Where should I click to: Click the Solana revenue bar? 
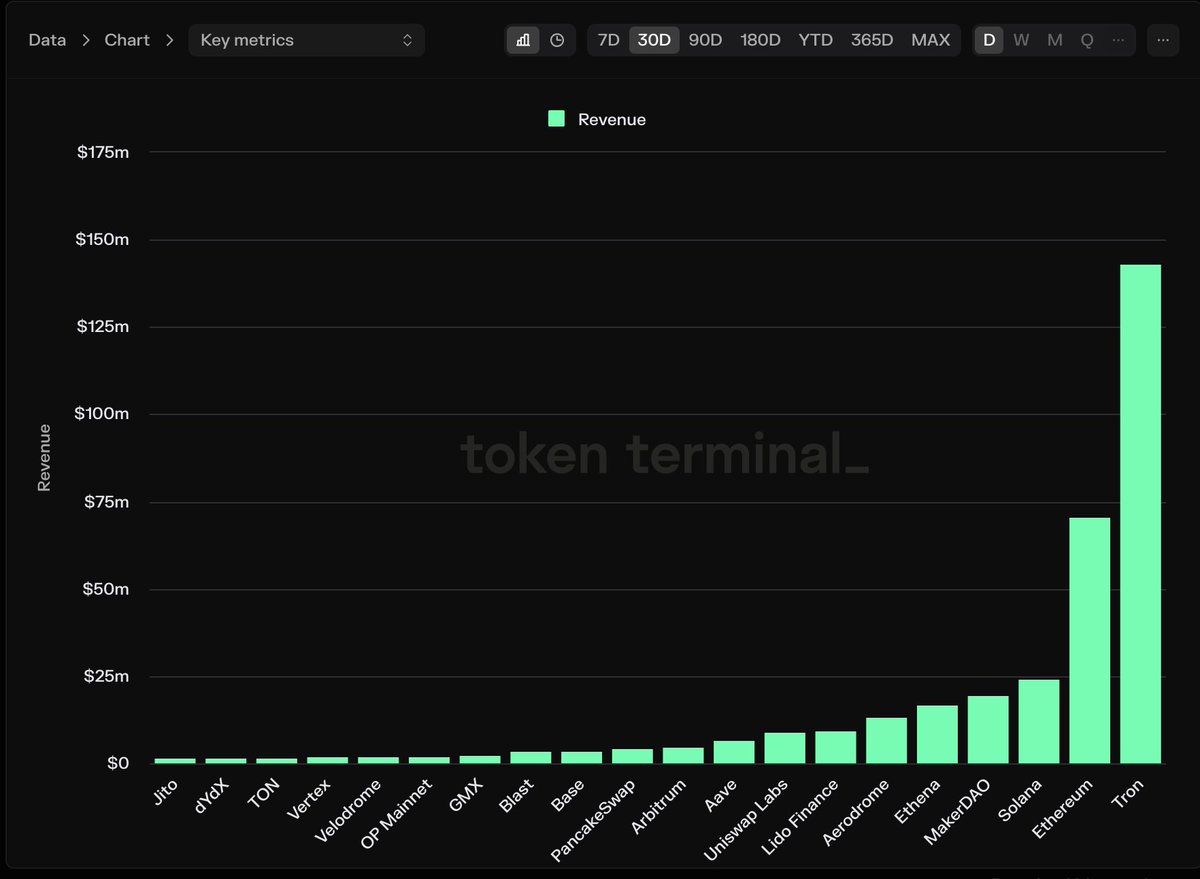1039,721
